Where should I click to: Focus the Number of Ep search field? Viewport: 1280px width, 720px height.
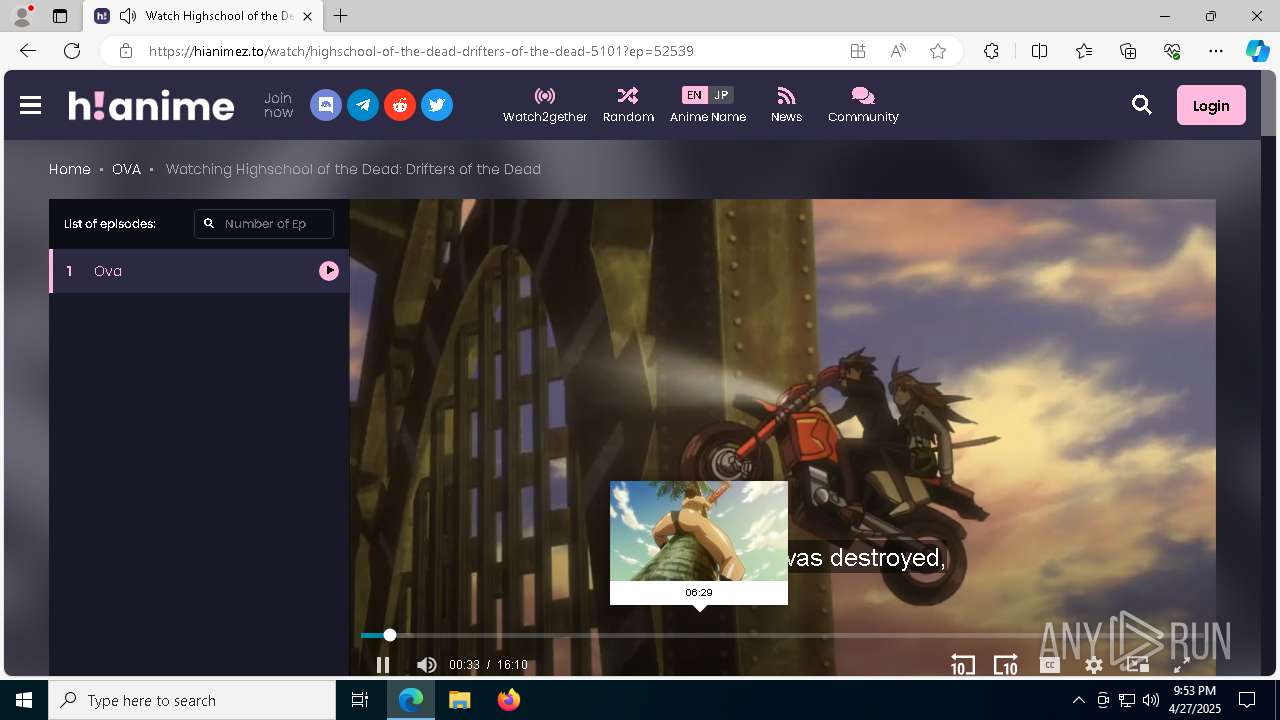point(264,224)
